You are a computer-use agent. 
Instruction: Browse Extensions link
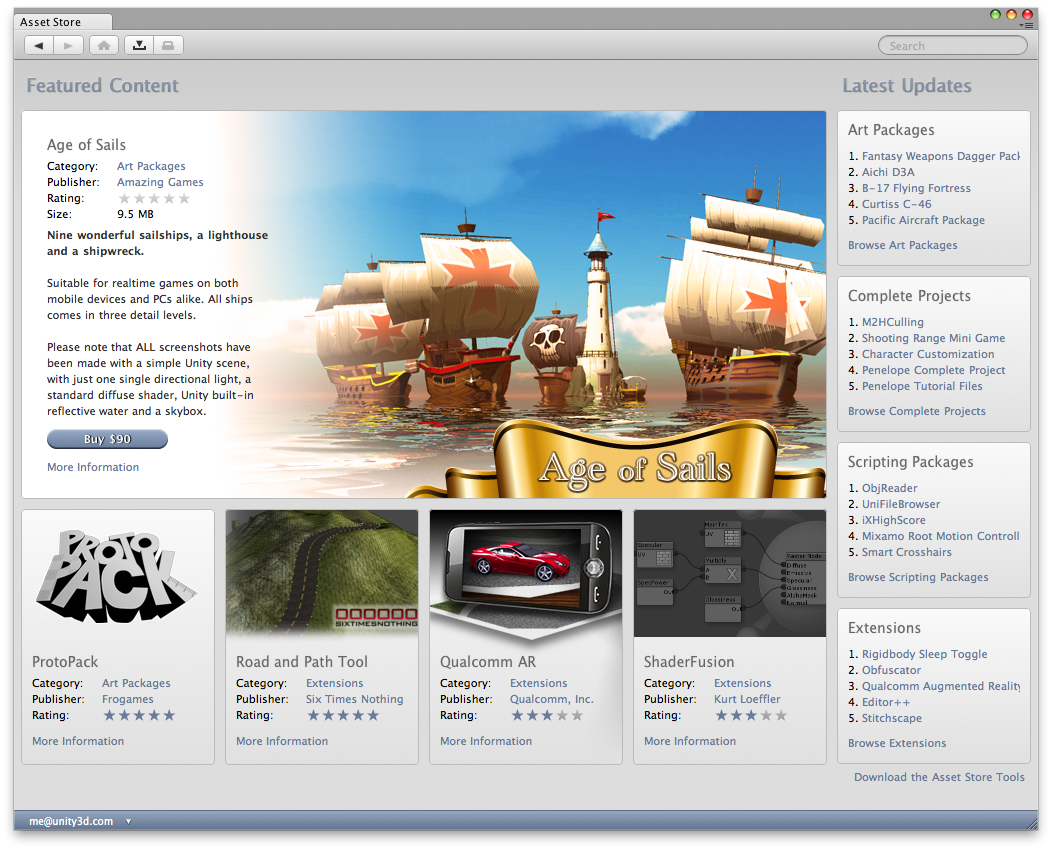897,743
